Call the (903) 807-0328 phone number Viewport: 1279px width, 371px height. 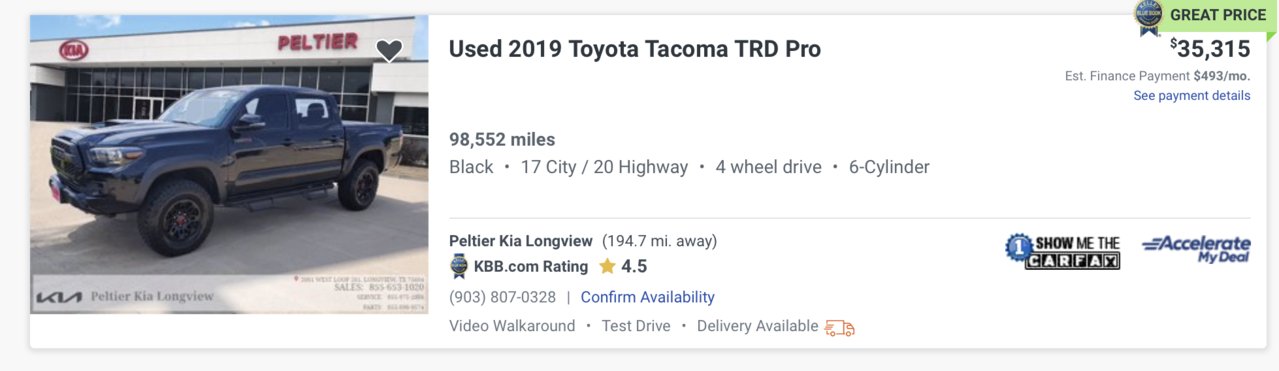pyautogui.click(x=502, y=297)
